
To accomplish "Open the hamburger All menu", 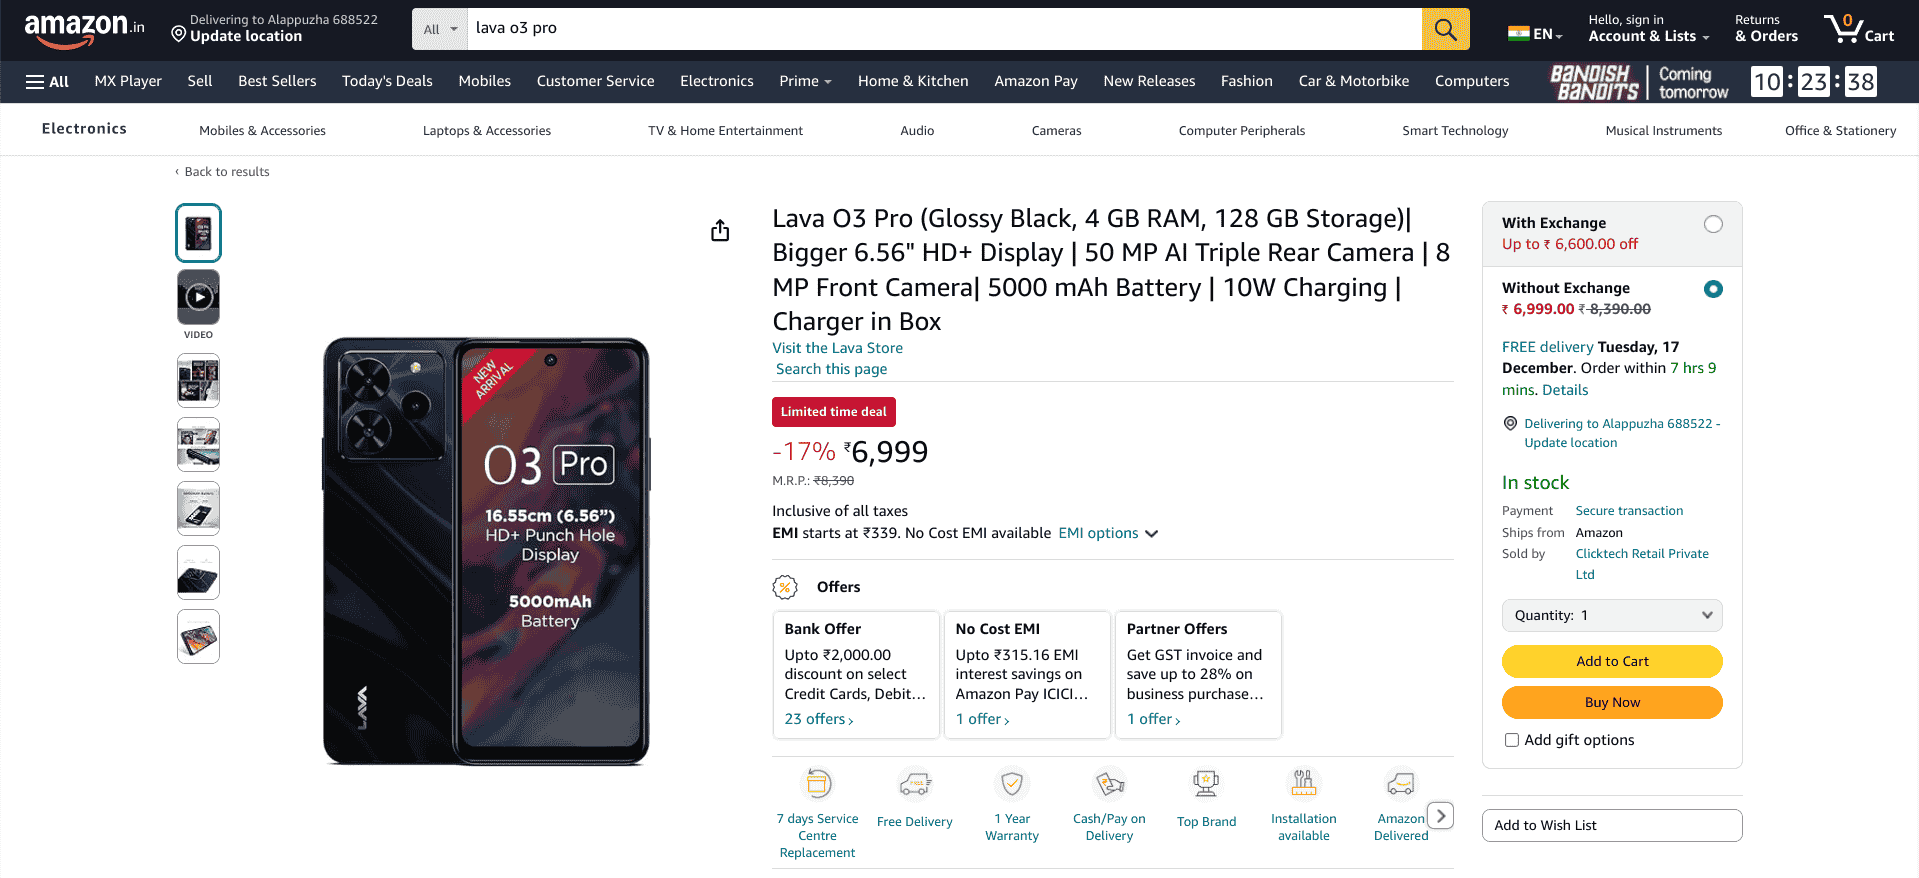I will [46, 81].
